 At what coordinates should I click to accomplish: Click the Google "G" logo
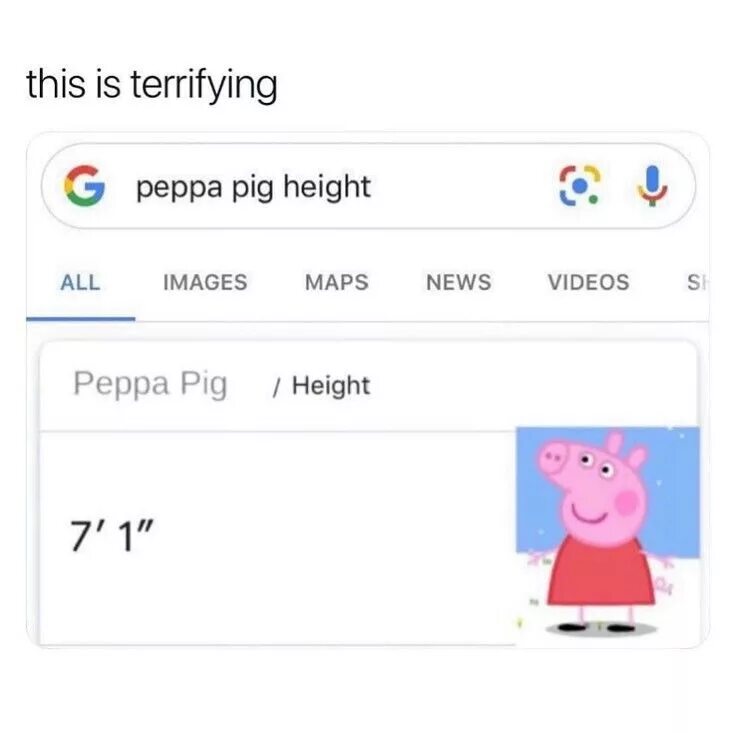point(85,186)
